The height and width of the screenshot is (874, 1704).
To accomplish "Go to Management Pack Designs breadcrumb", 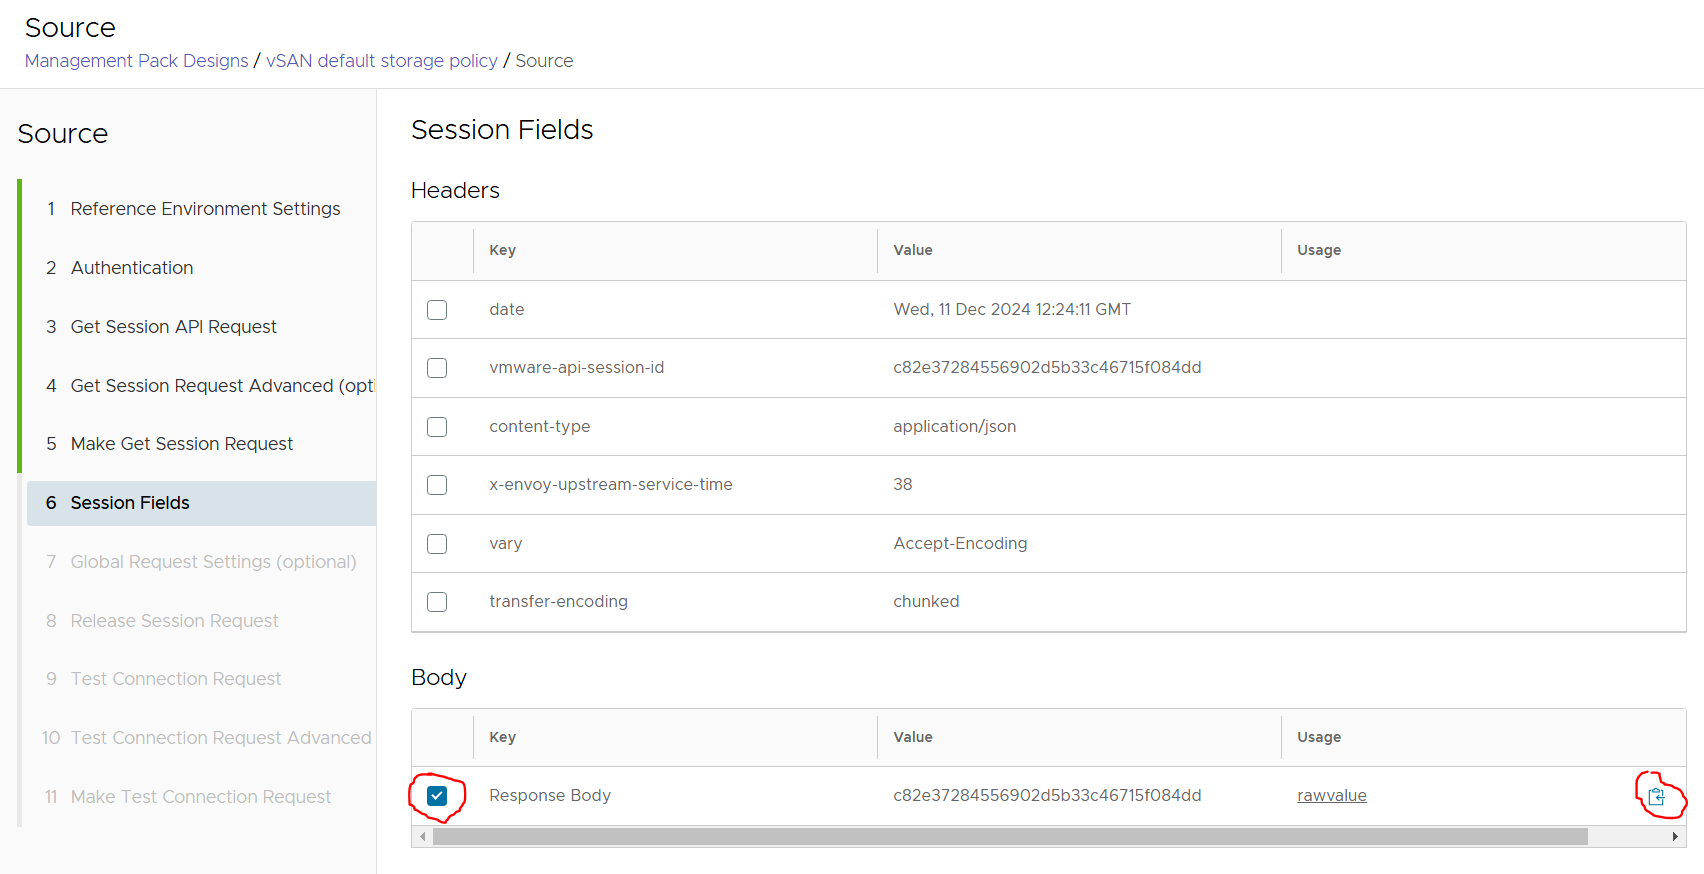I will tap(136, 61).
